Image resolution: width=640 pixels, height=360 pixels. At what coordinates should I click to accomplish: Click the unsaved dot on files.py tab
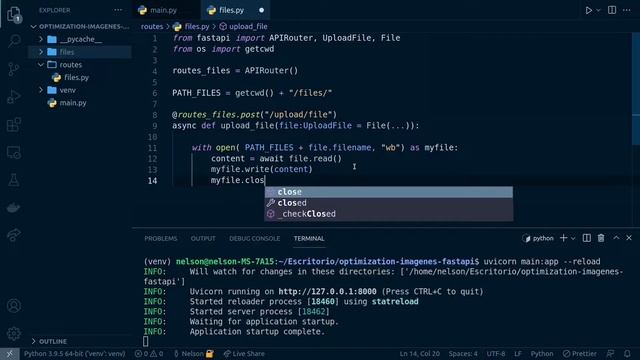[x=261, y=10]
